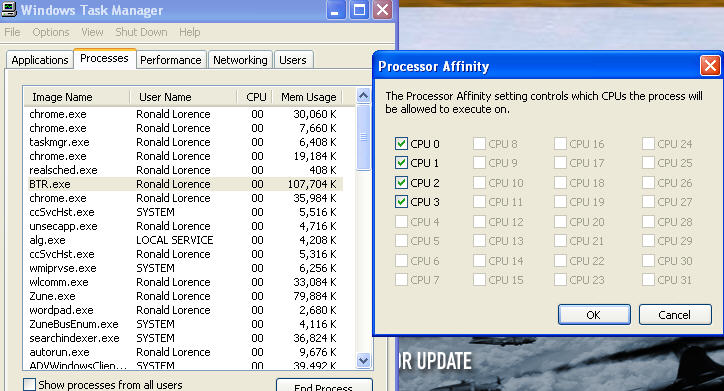The image size is (724, 391).
Task: Switch to the Users tab
Action: [293, 60]
